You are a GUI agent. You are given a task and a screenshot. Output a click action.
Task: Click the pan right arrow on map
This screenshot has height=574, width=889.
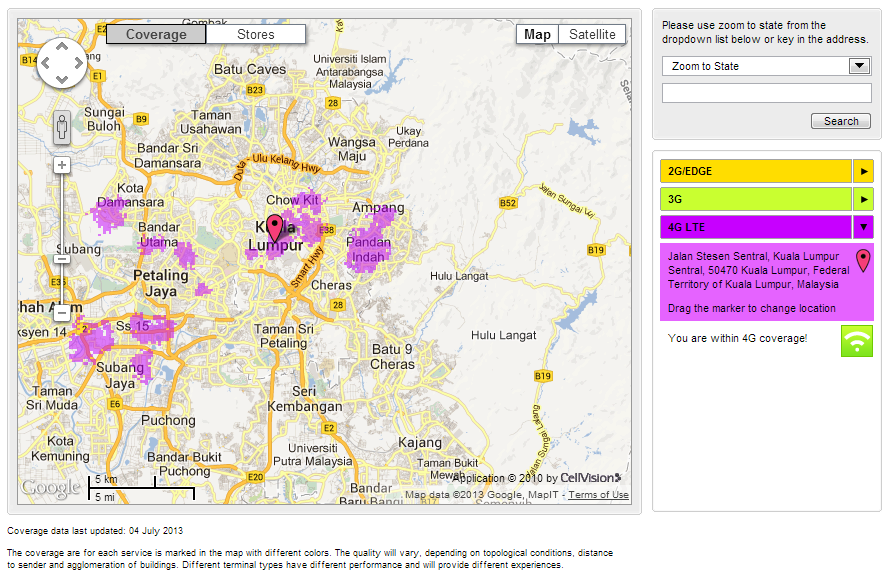(79, 63)
